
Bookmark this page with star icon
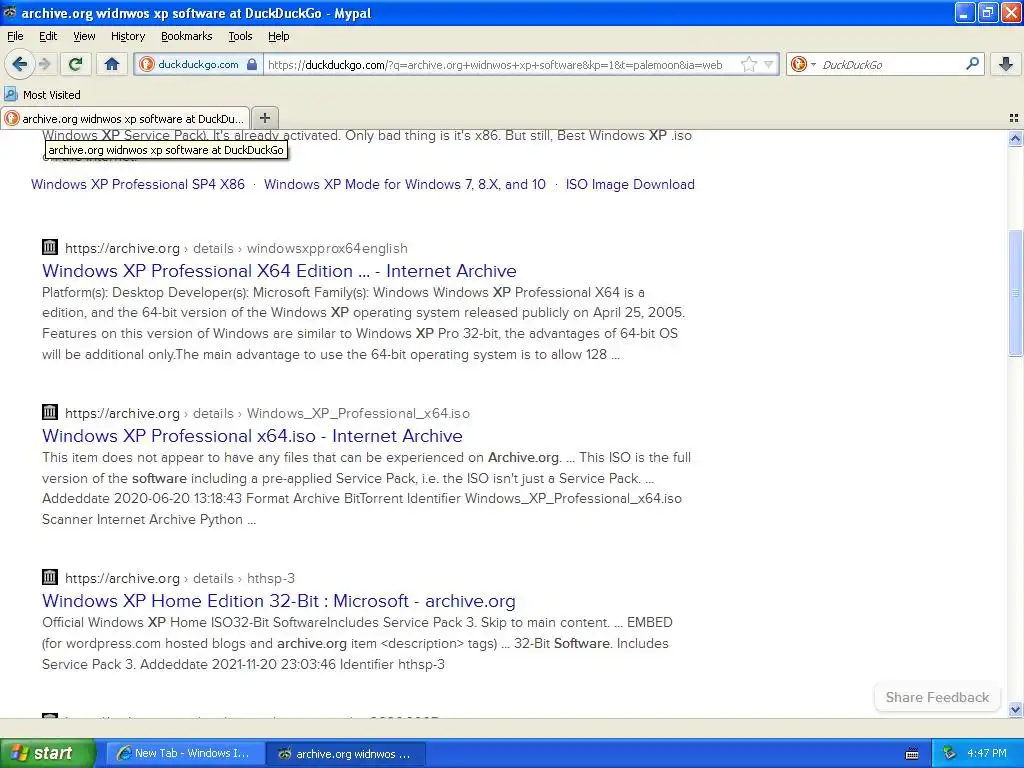coord(748,65)
